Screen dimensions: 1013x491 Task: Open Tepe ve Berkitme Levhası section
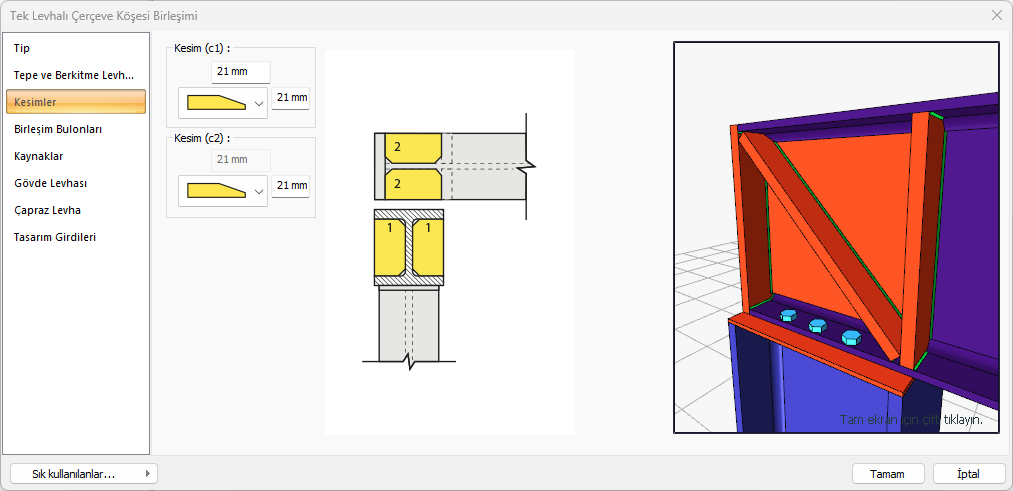[76, 75]
